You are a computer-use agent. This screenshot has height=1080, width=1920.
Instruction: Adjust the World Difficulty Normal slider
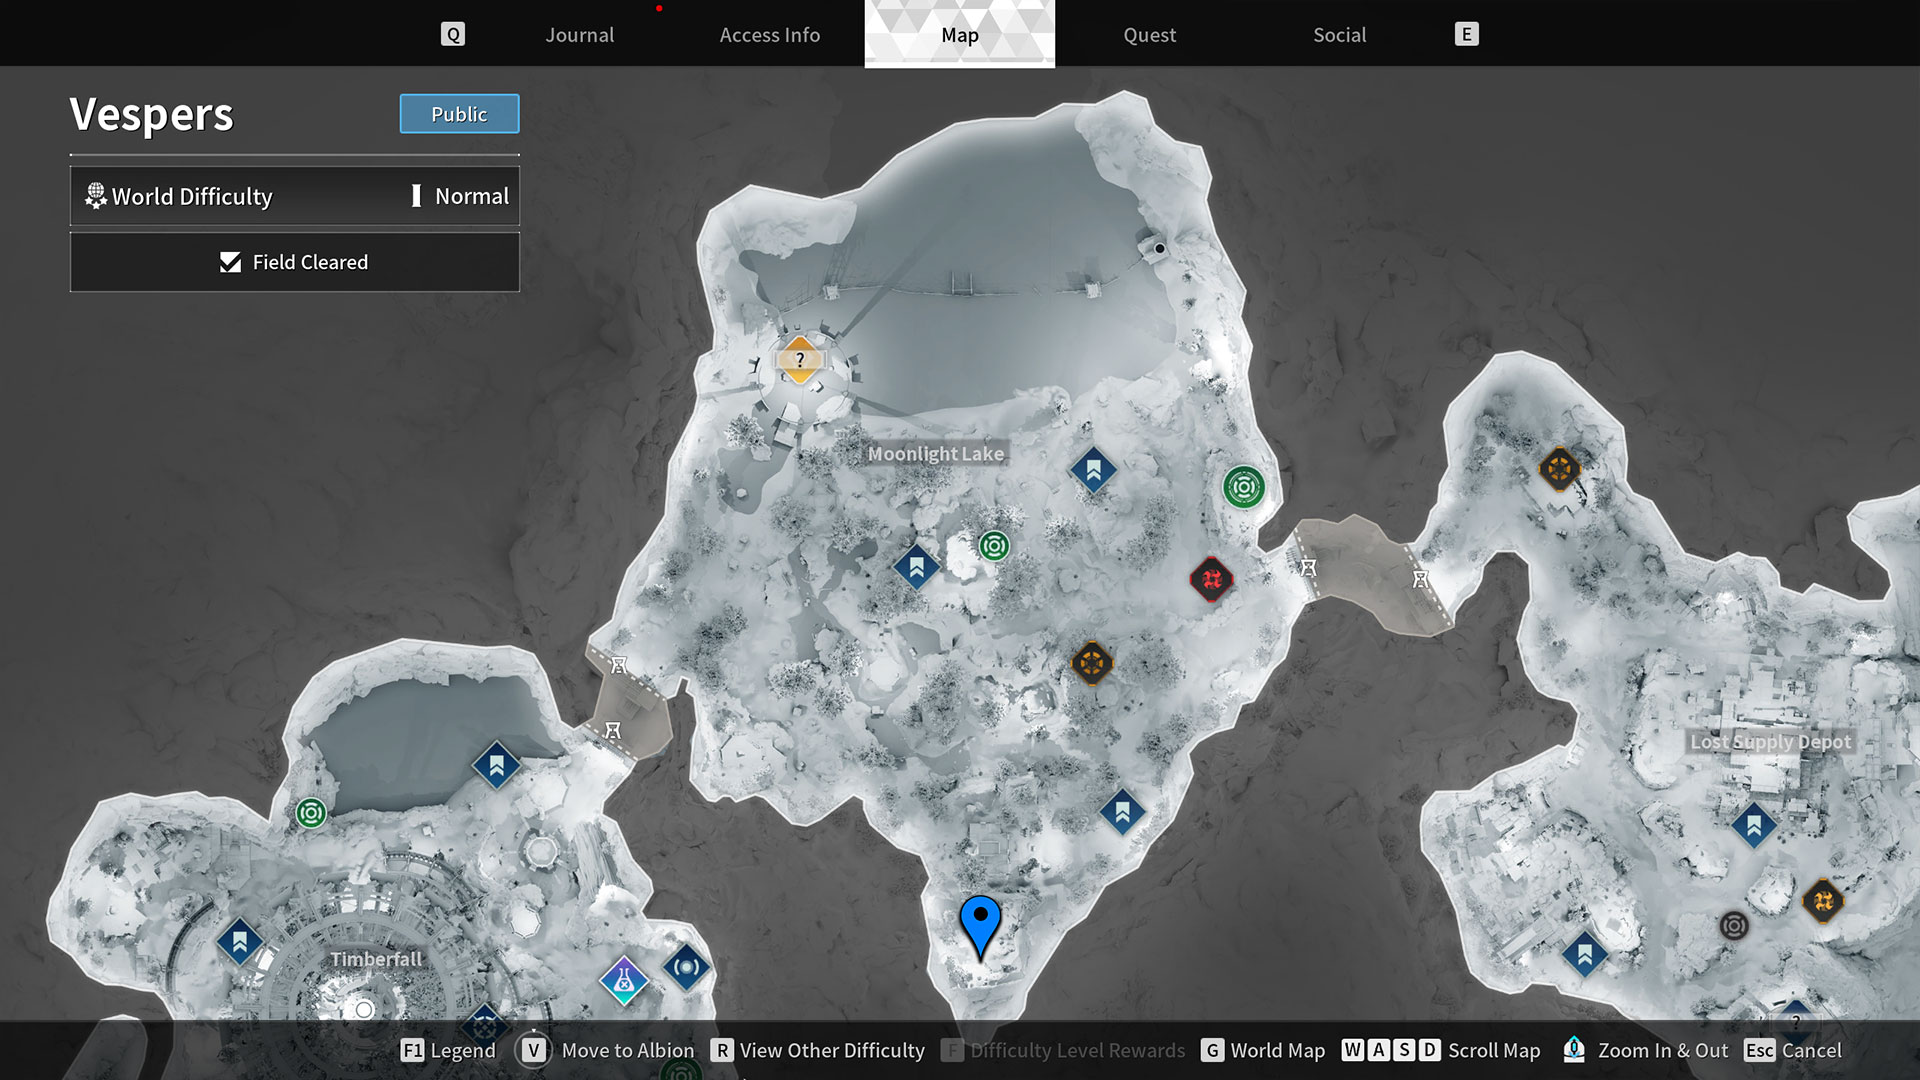(x=417, y=196)
